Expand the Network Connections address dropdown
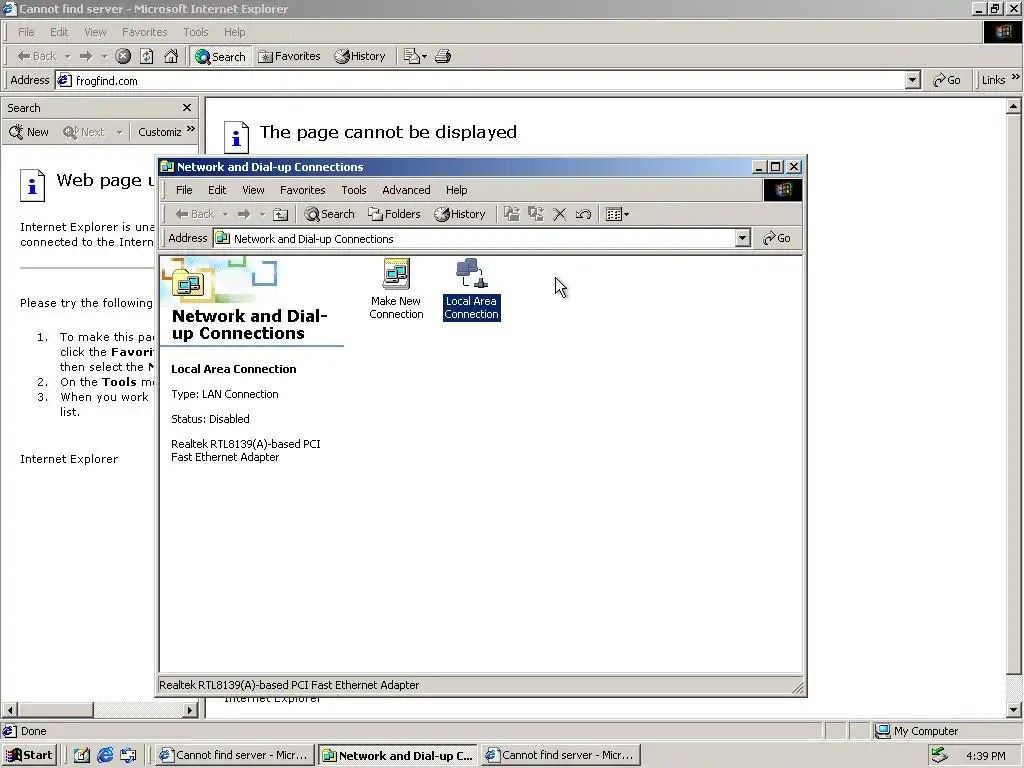The height and width of the screenshot is (768, 1024). pos(743,238)
